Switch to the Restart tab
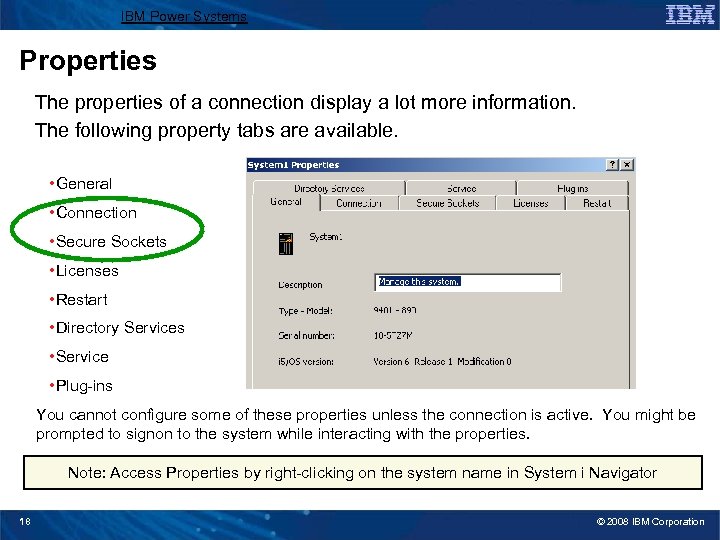This screenshot has width=720, height=540. click(x=597, y=203)
